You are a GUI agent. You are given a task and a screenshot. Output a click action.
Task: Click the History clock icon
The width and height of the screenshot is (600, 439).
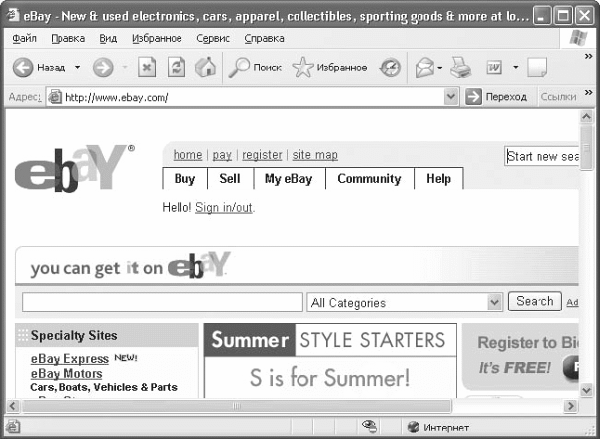(x=390, y=68)
